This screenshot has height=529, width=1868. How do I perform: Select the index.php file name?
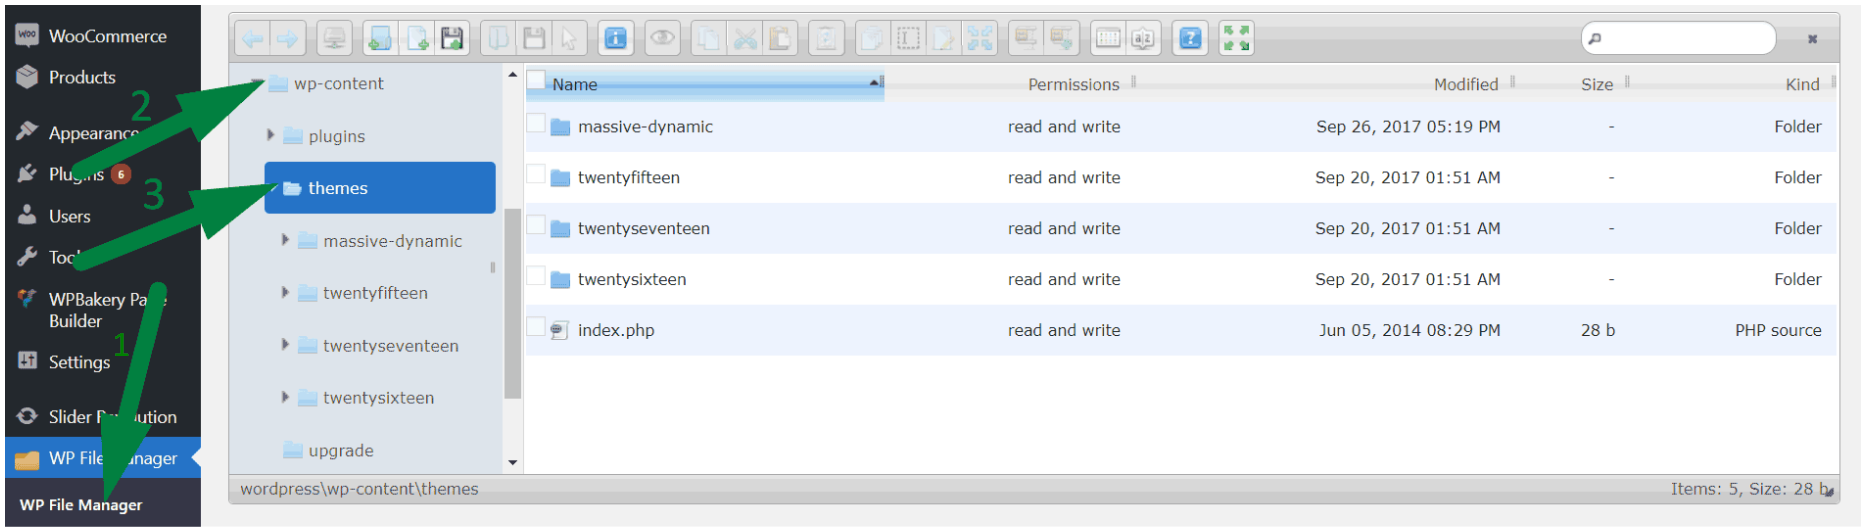point(616,330)
